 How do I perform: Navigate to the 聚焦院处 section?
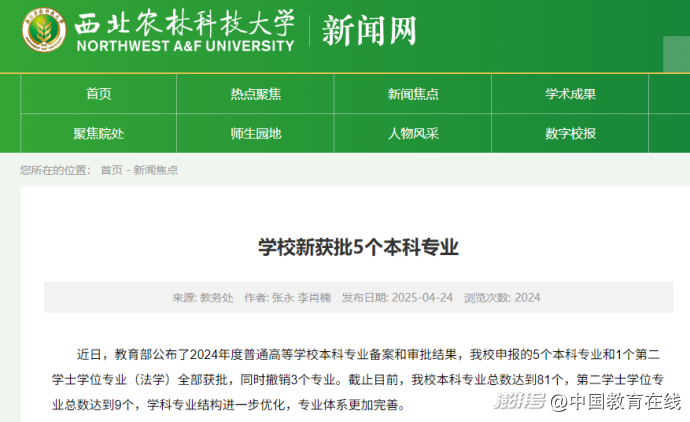98,133
